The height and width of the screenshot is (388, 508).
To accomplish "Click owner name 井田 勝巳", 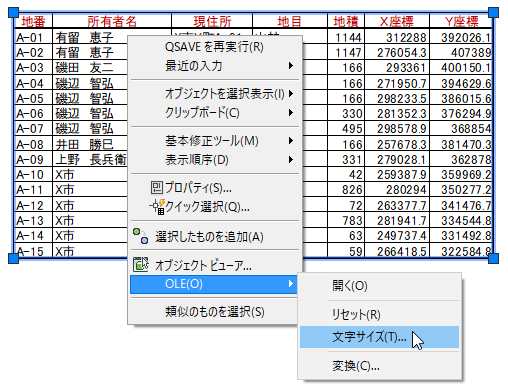I will click(84, 144).
